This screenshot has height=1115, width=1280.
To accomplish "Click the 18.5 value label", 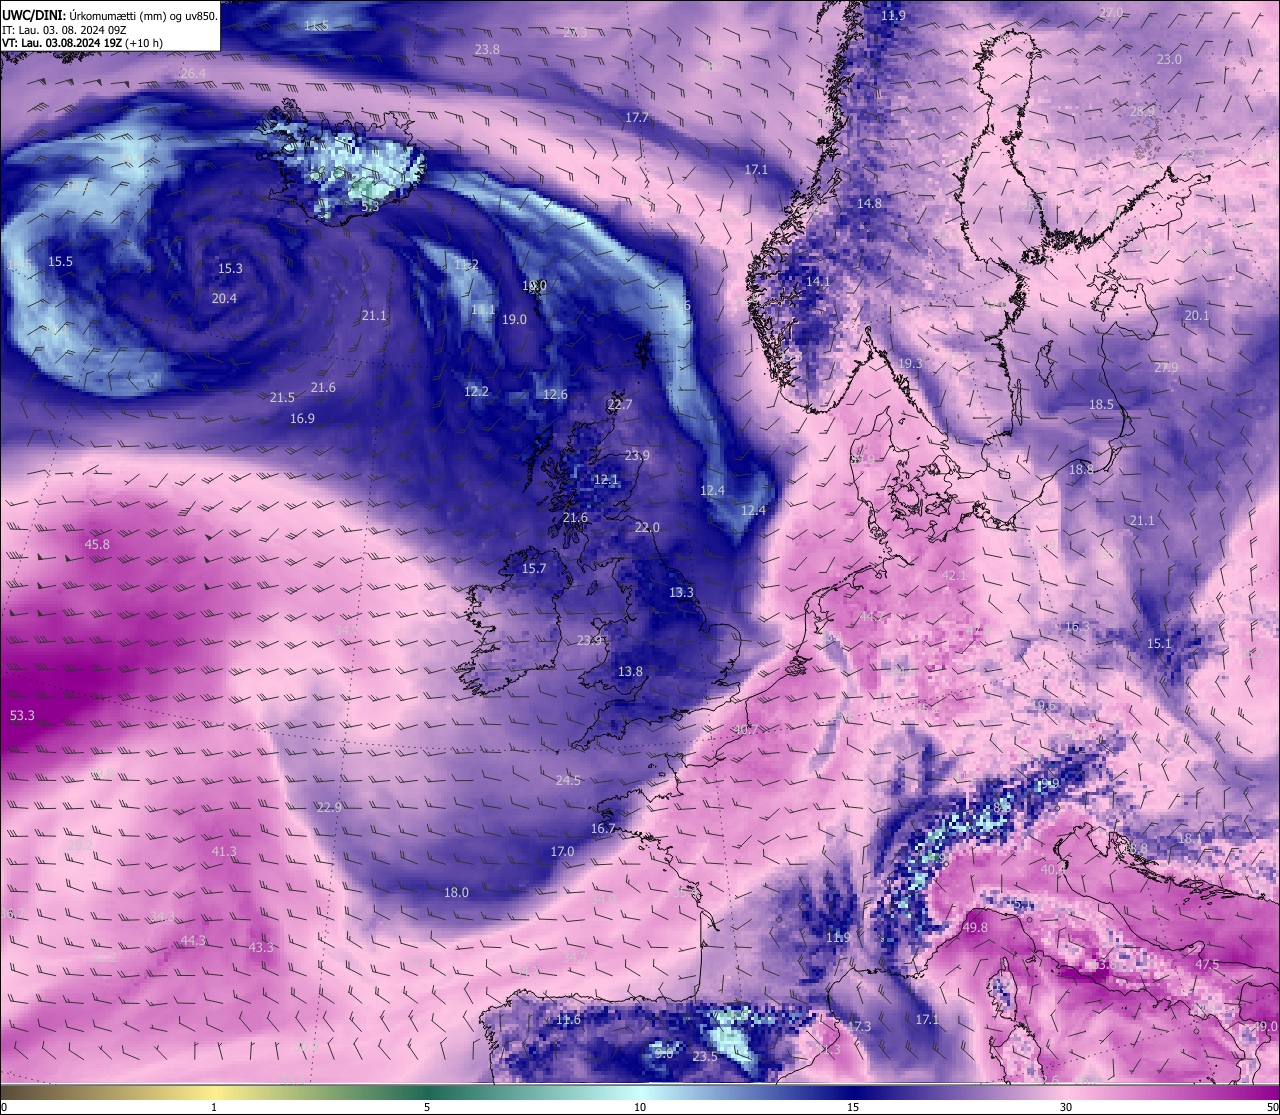I will coord(1101,404).
